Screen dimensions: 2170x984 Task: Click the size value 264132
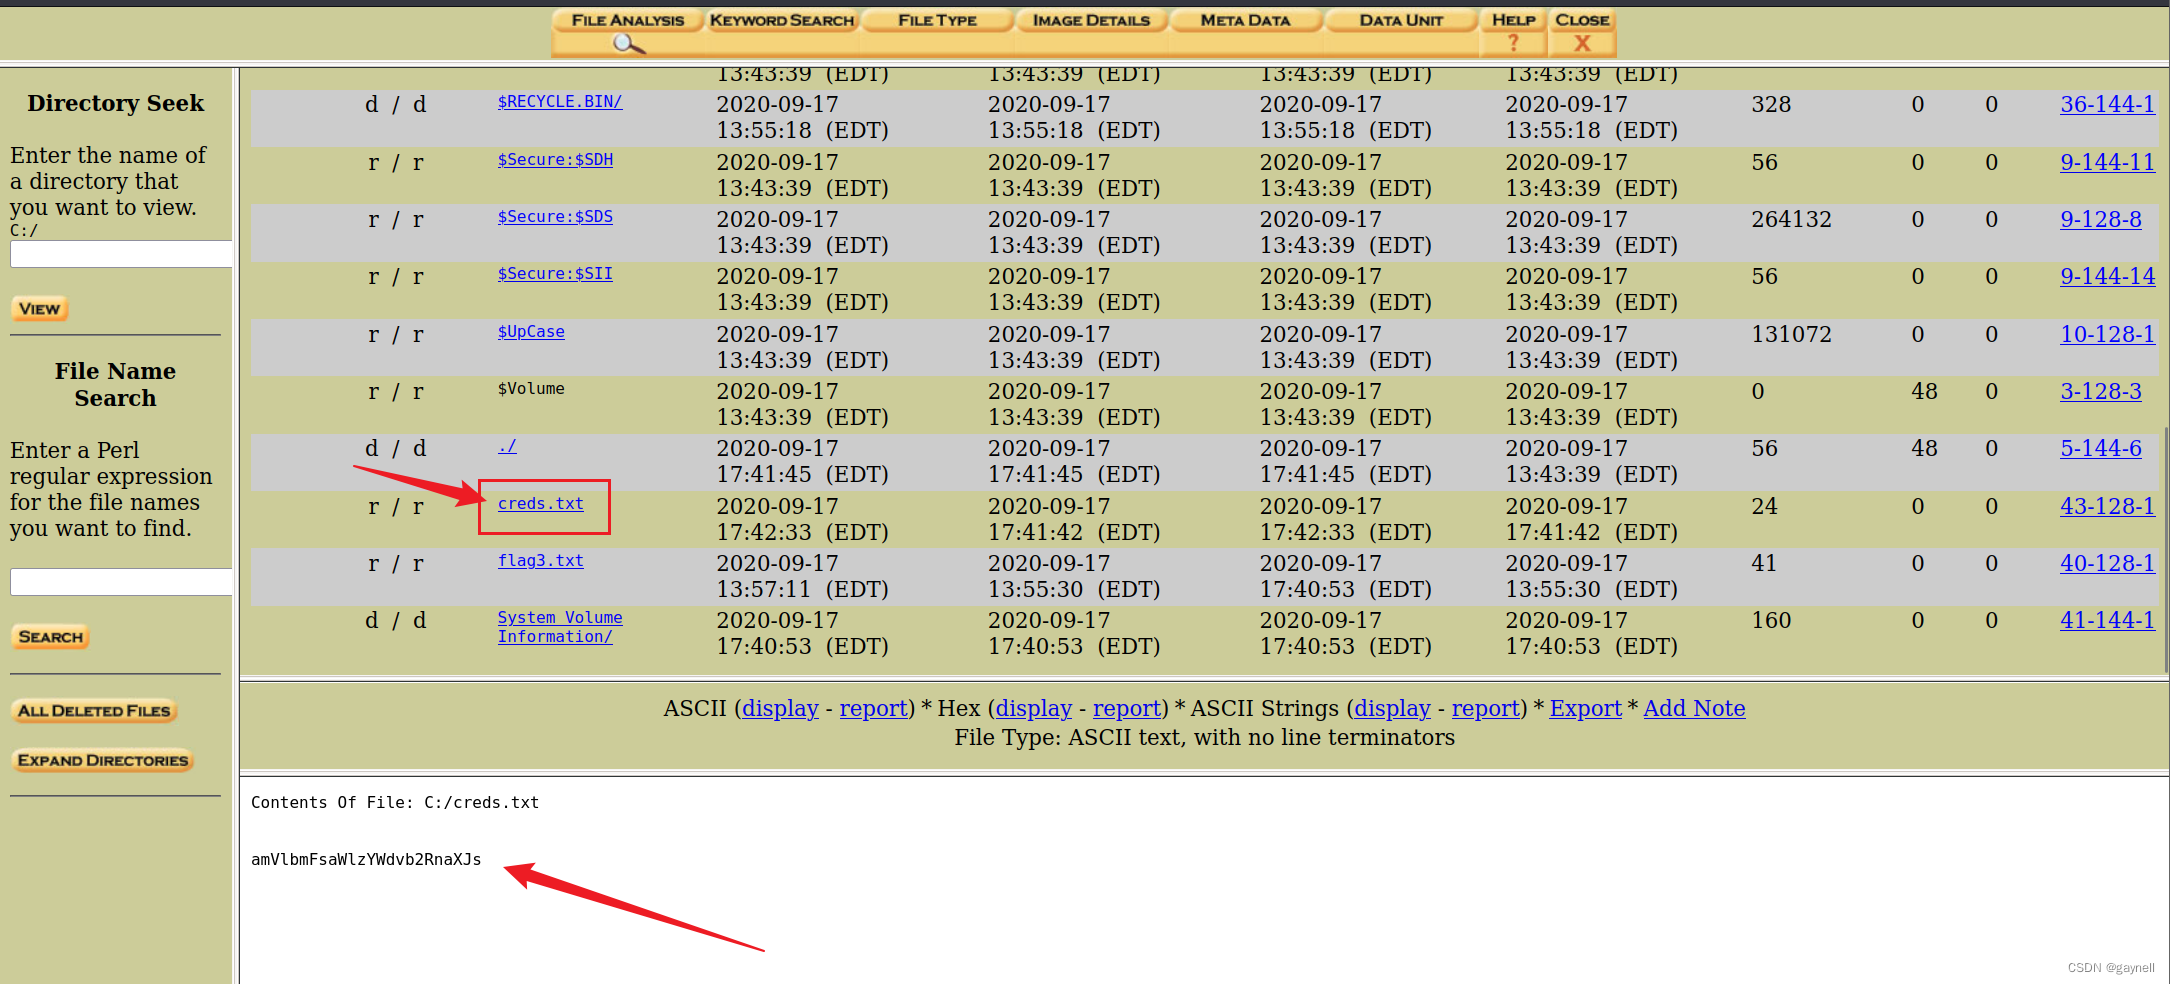[x=1791, y=219]
